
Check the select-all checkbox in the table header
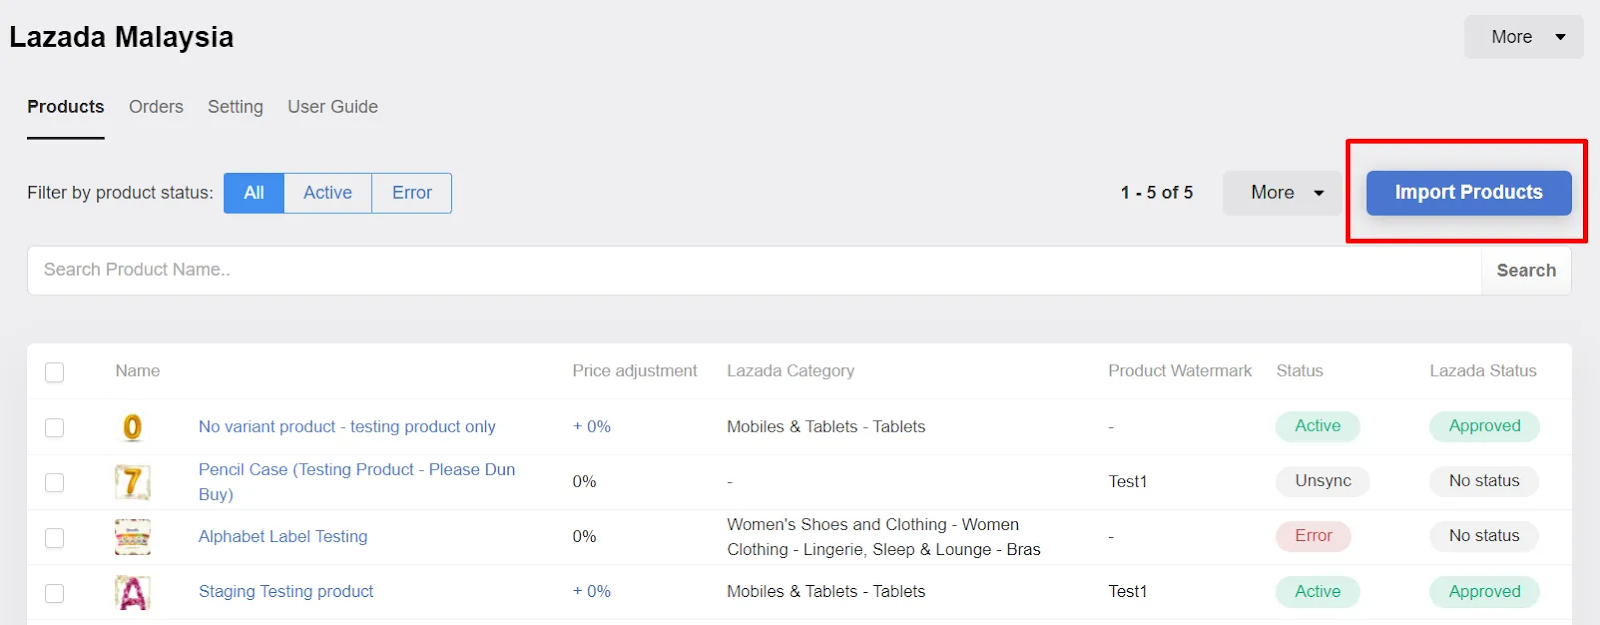55,371
